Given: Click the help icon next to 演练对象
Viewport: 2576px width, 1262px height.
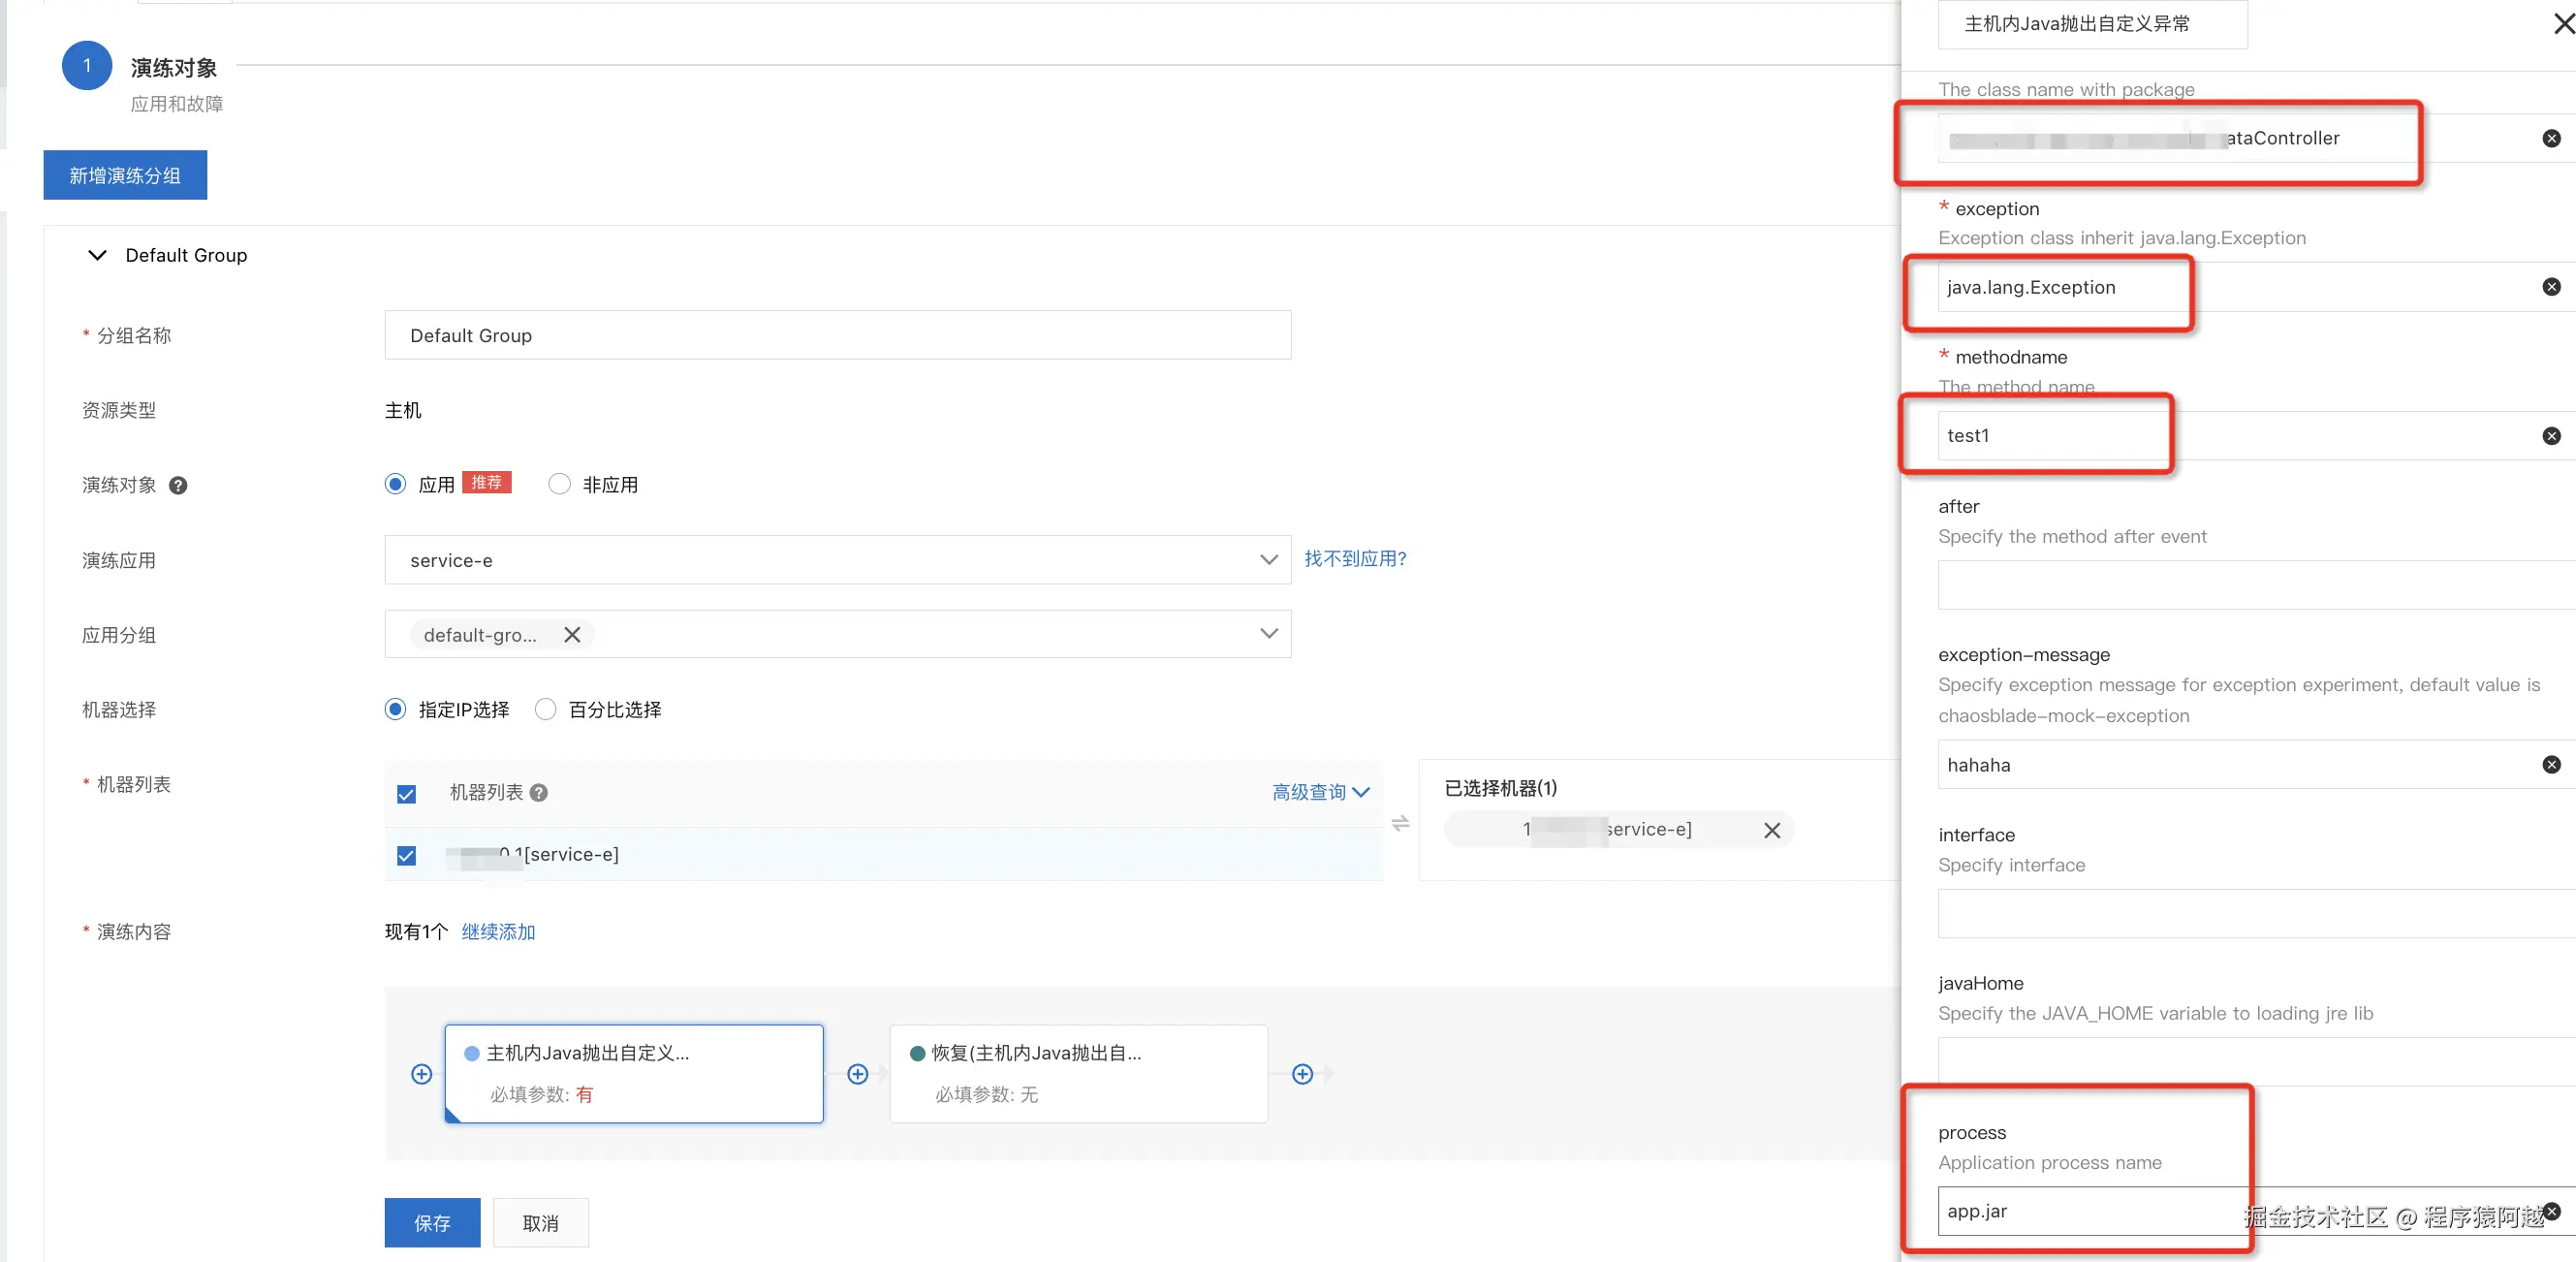Looking at the screenshot, I should pos(178,485).
